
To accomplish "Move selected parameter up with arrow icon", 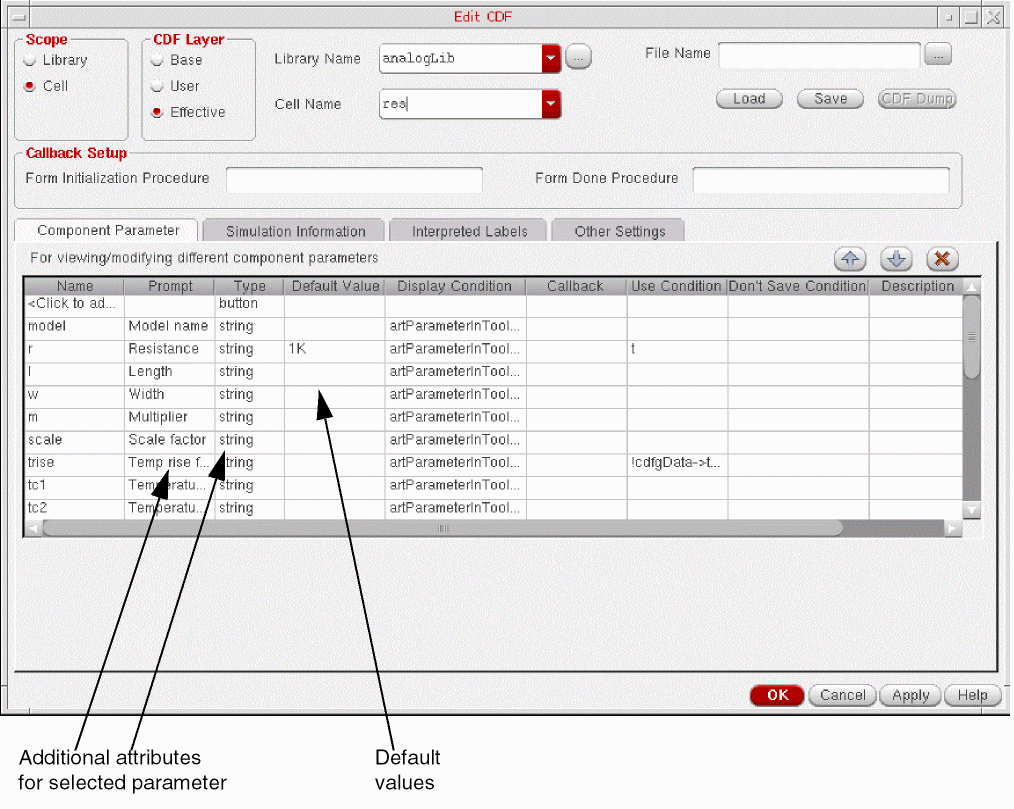I will tap(850, 259).
